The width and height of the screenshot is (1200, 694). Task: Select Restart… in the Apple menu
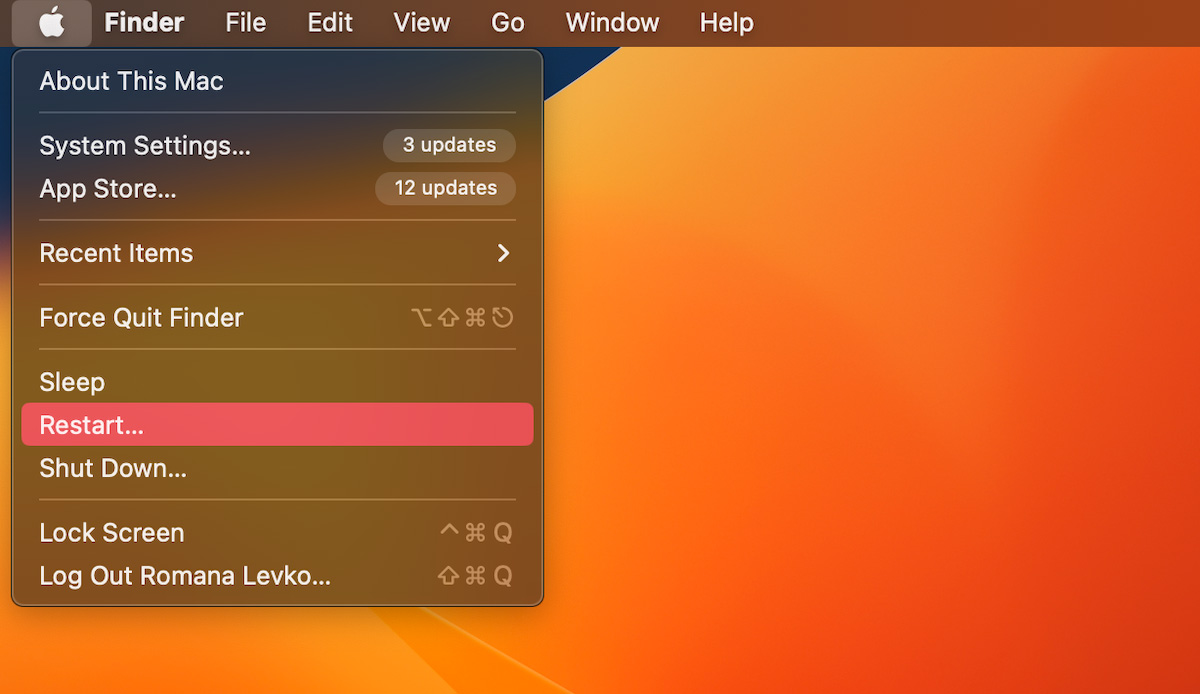click(277, 425)
